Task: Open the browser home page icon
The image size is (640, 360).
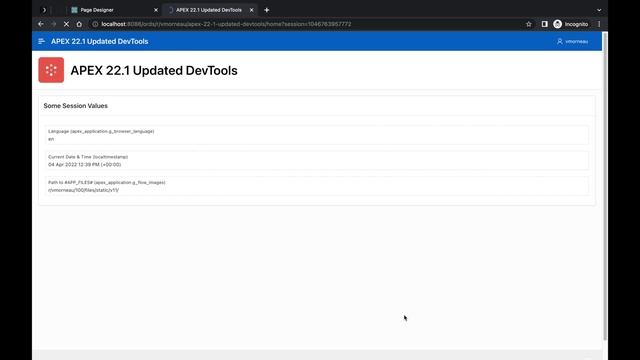Action: [x=79, y=24]
